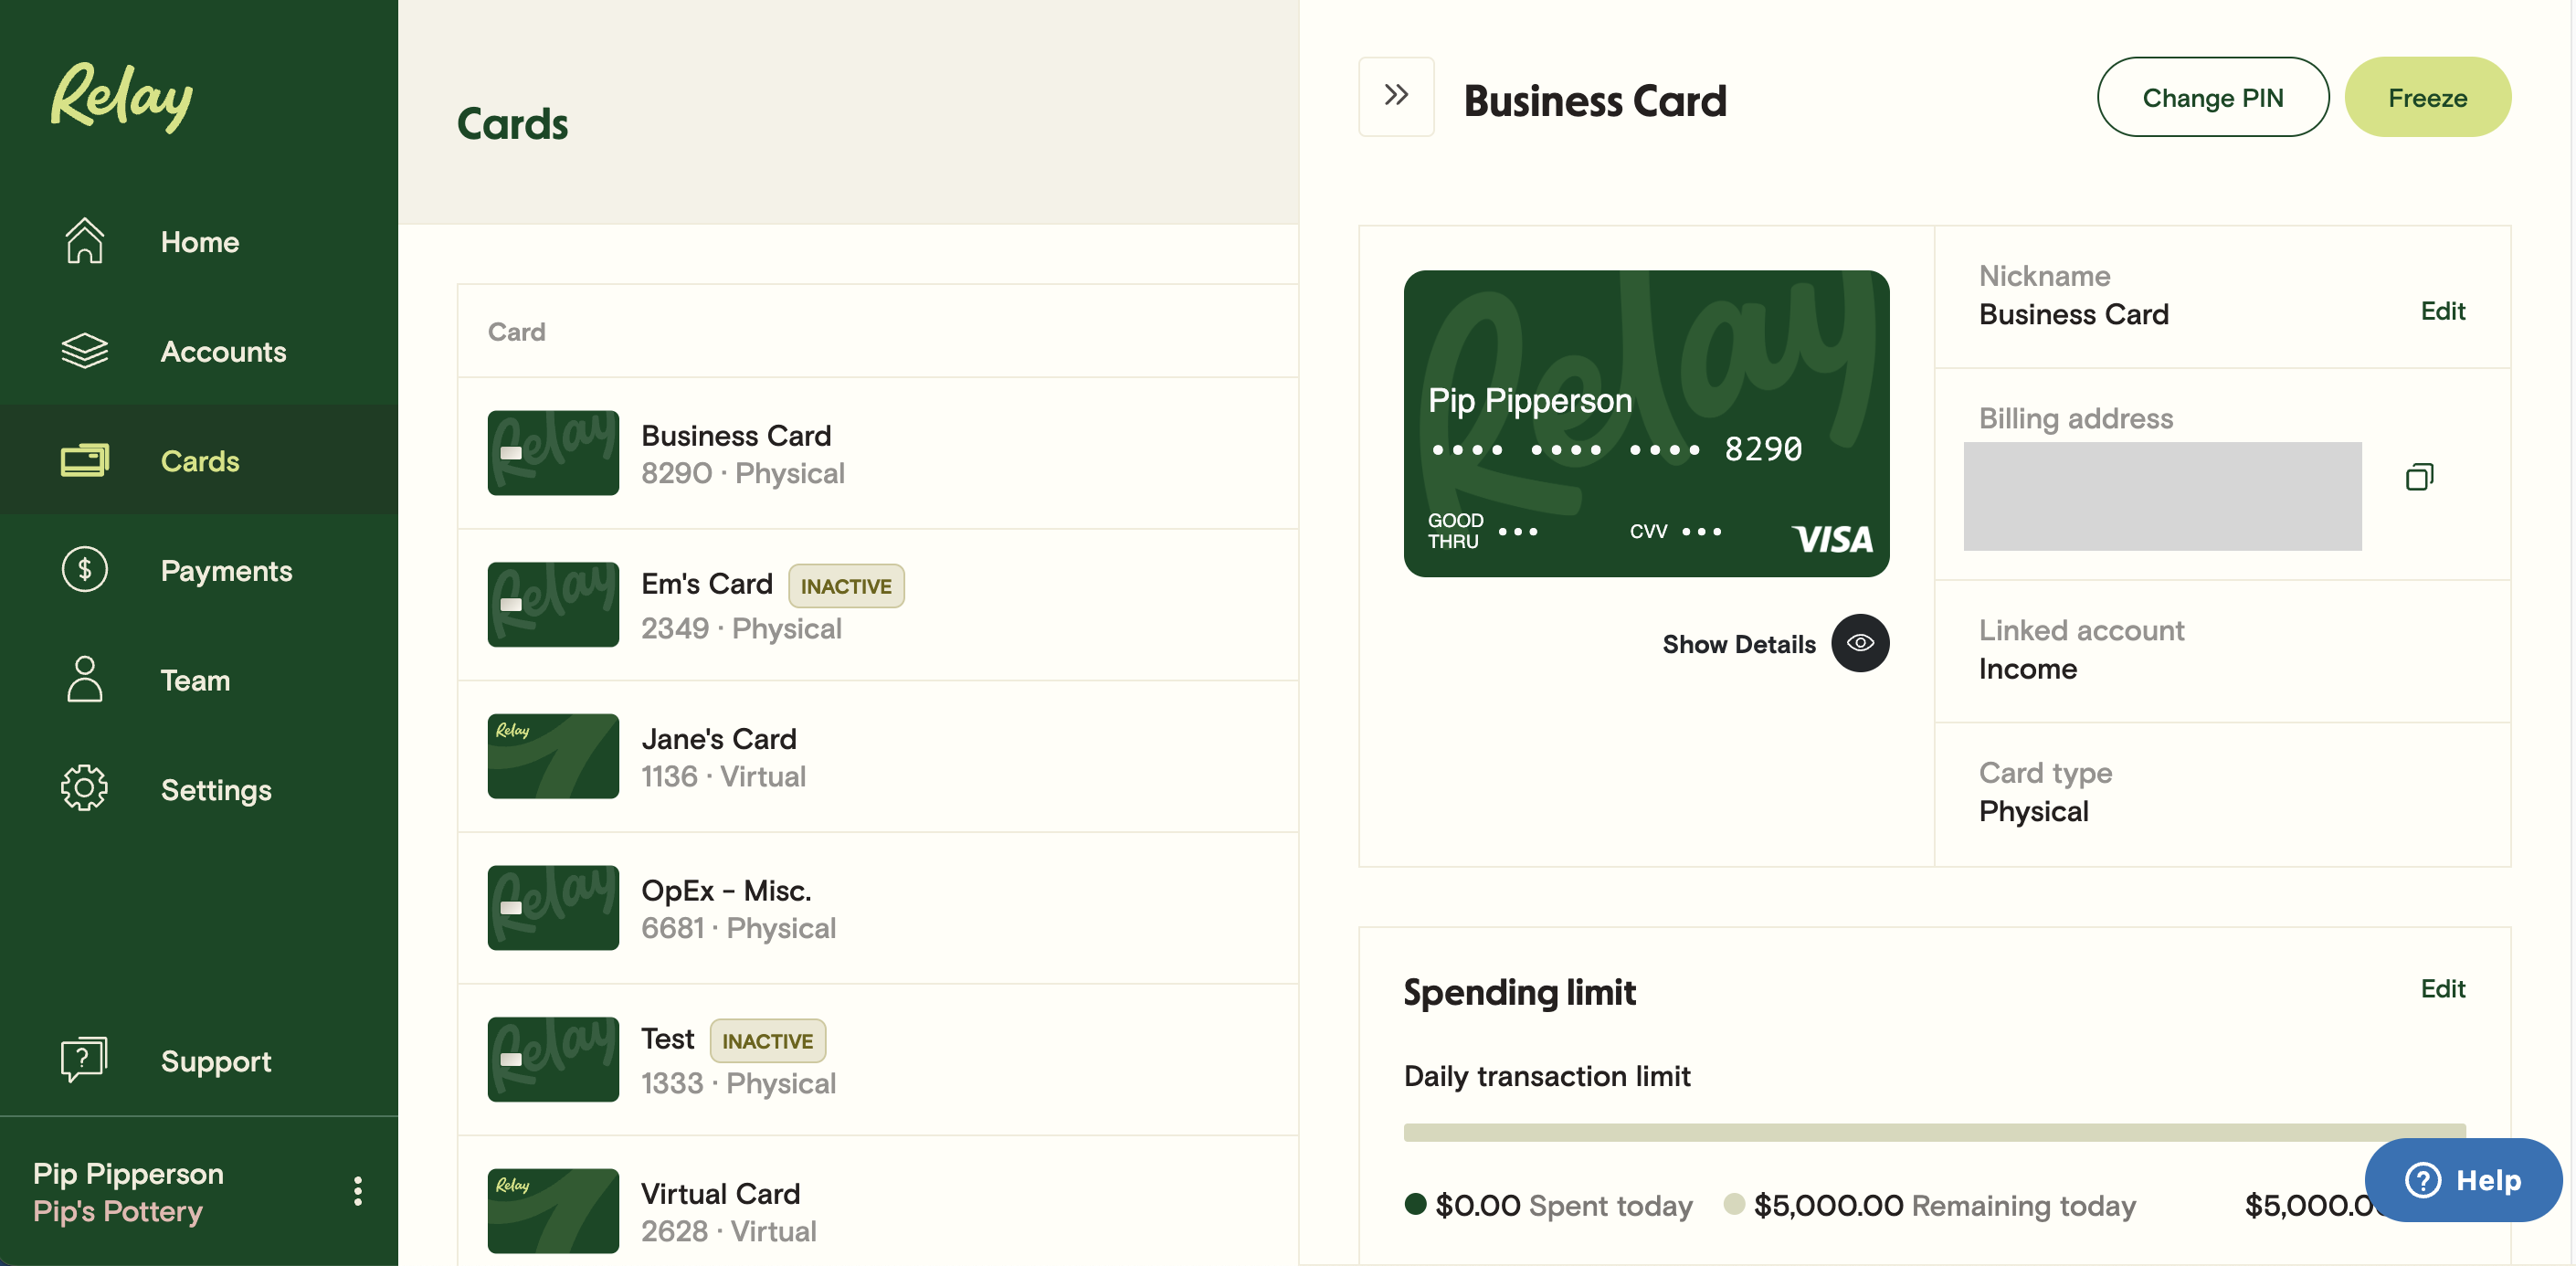2576x1266 pixels.
Task: Open the Help chat widget
Action: tap(2463, 1180)
